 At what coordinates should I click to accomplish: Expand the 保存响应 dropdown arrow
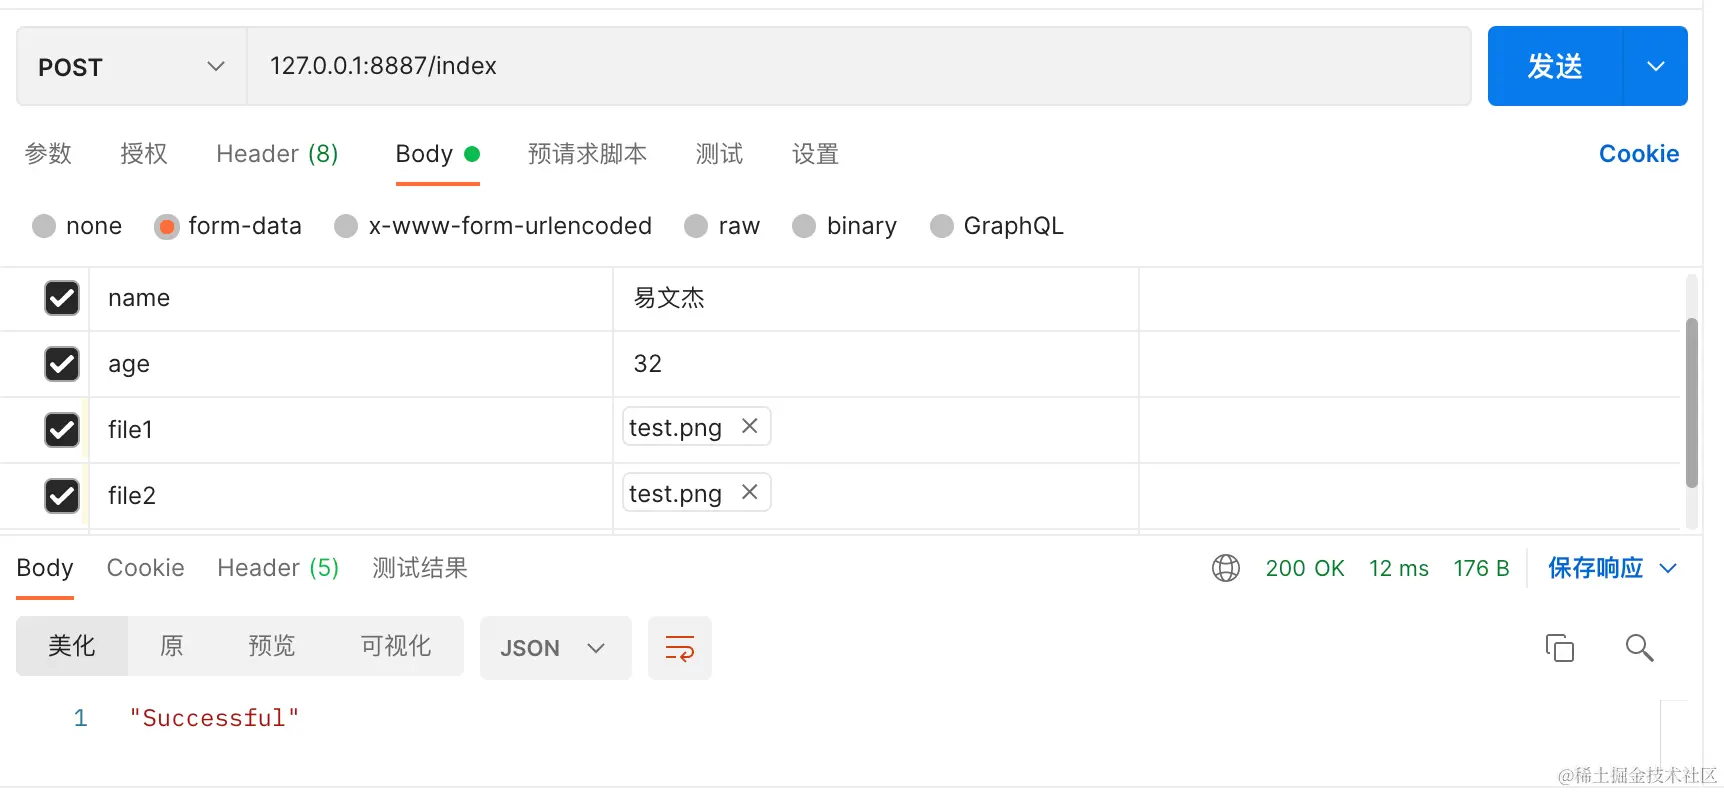(x=1668, y=568)
